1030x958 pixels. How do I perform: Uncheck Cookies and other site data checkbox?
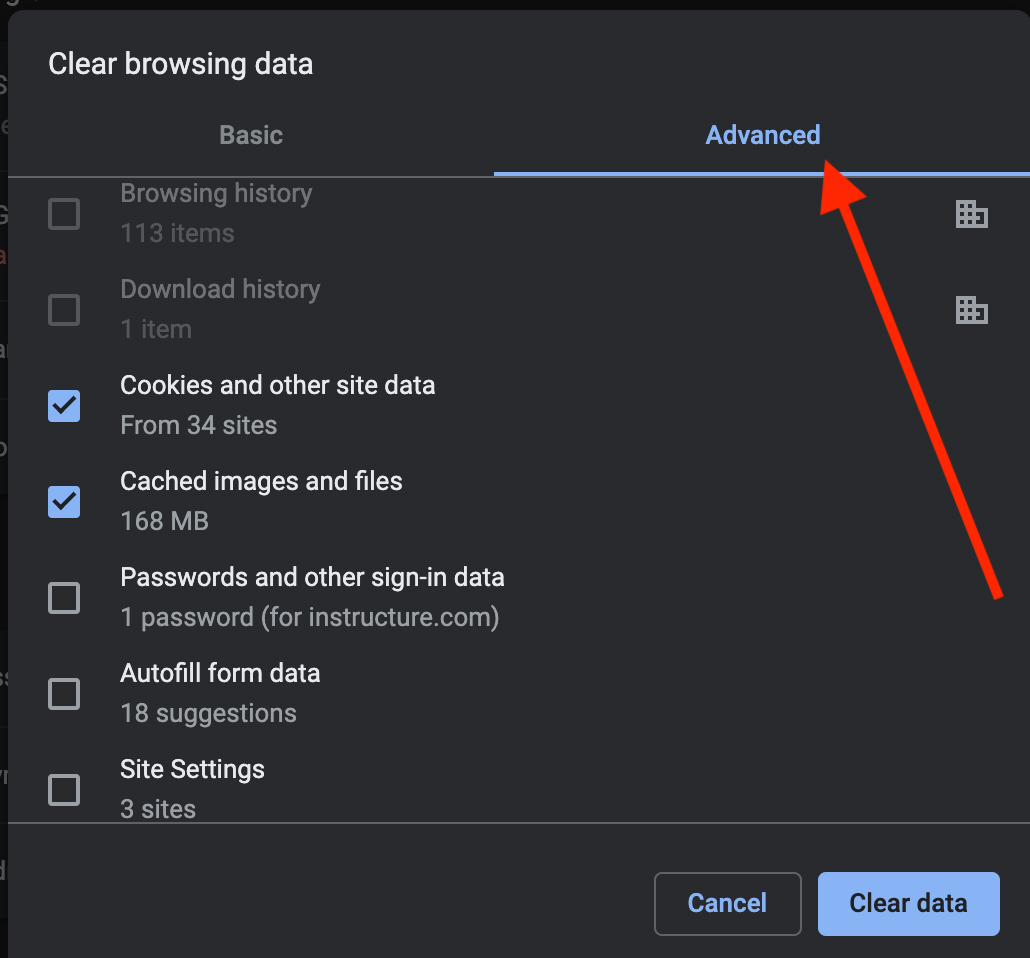click(64, 406)
